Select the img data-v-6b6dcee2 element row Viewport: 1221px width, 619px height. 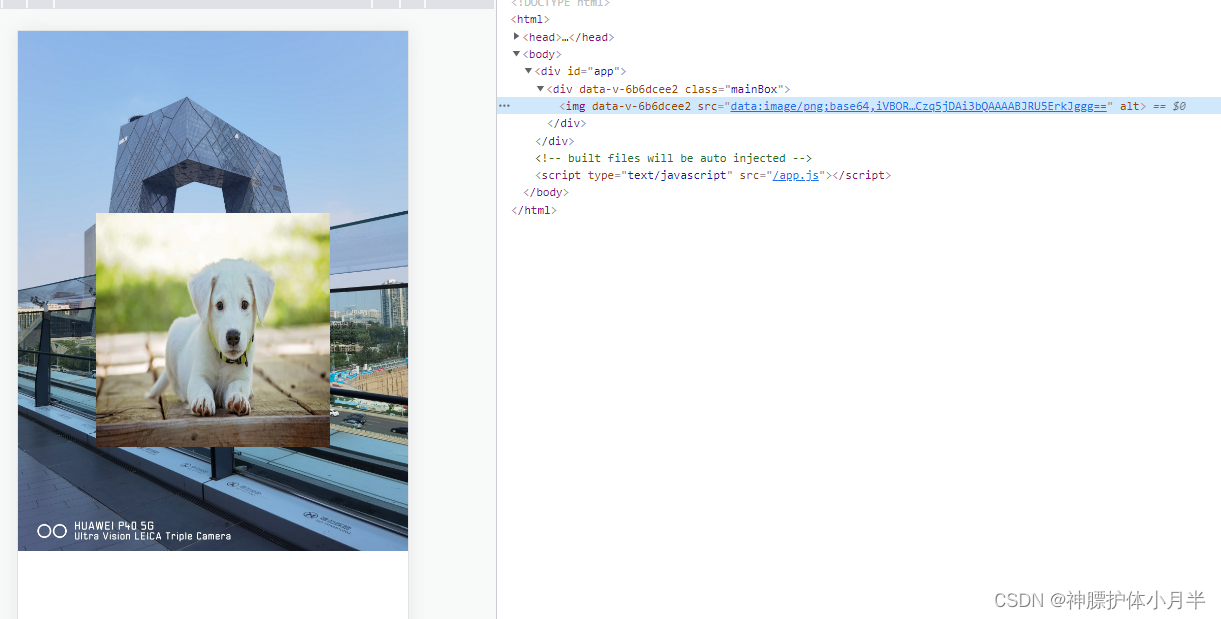tap(858, 106)
